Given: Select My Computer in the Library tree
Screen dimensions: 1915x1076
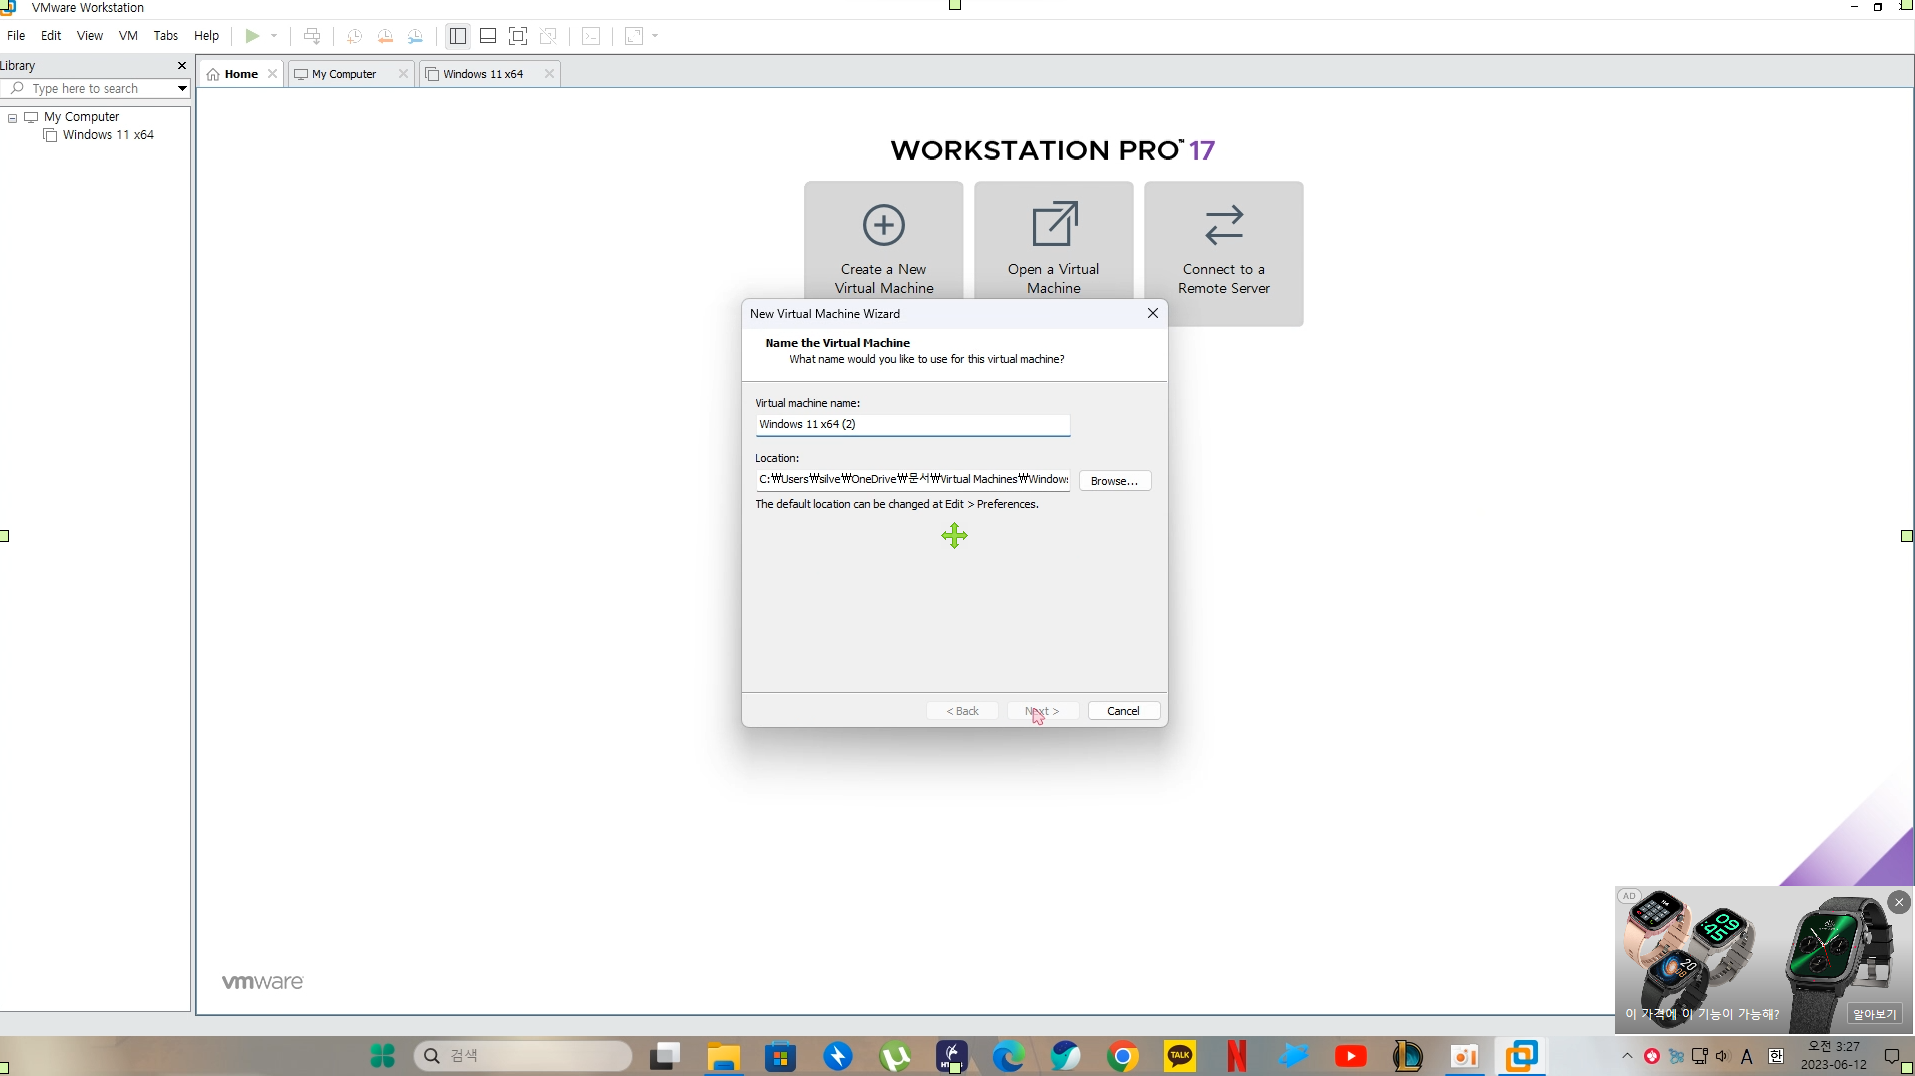Looking at the screenshot, I should coord(81,117).
